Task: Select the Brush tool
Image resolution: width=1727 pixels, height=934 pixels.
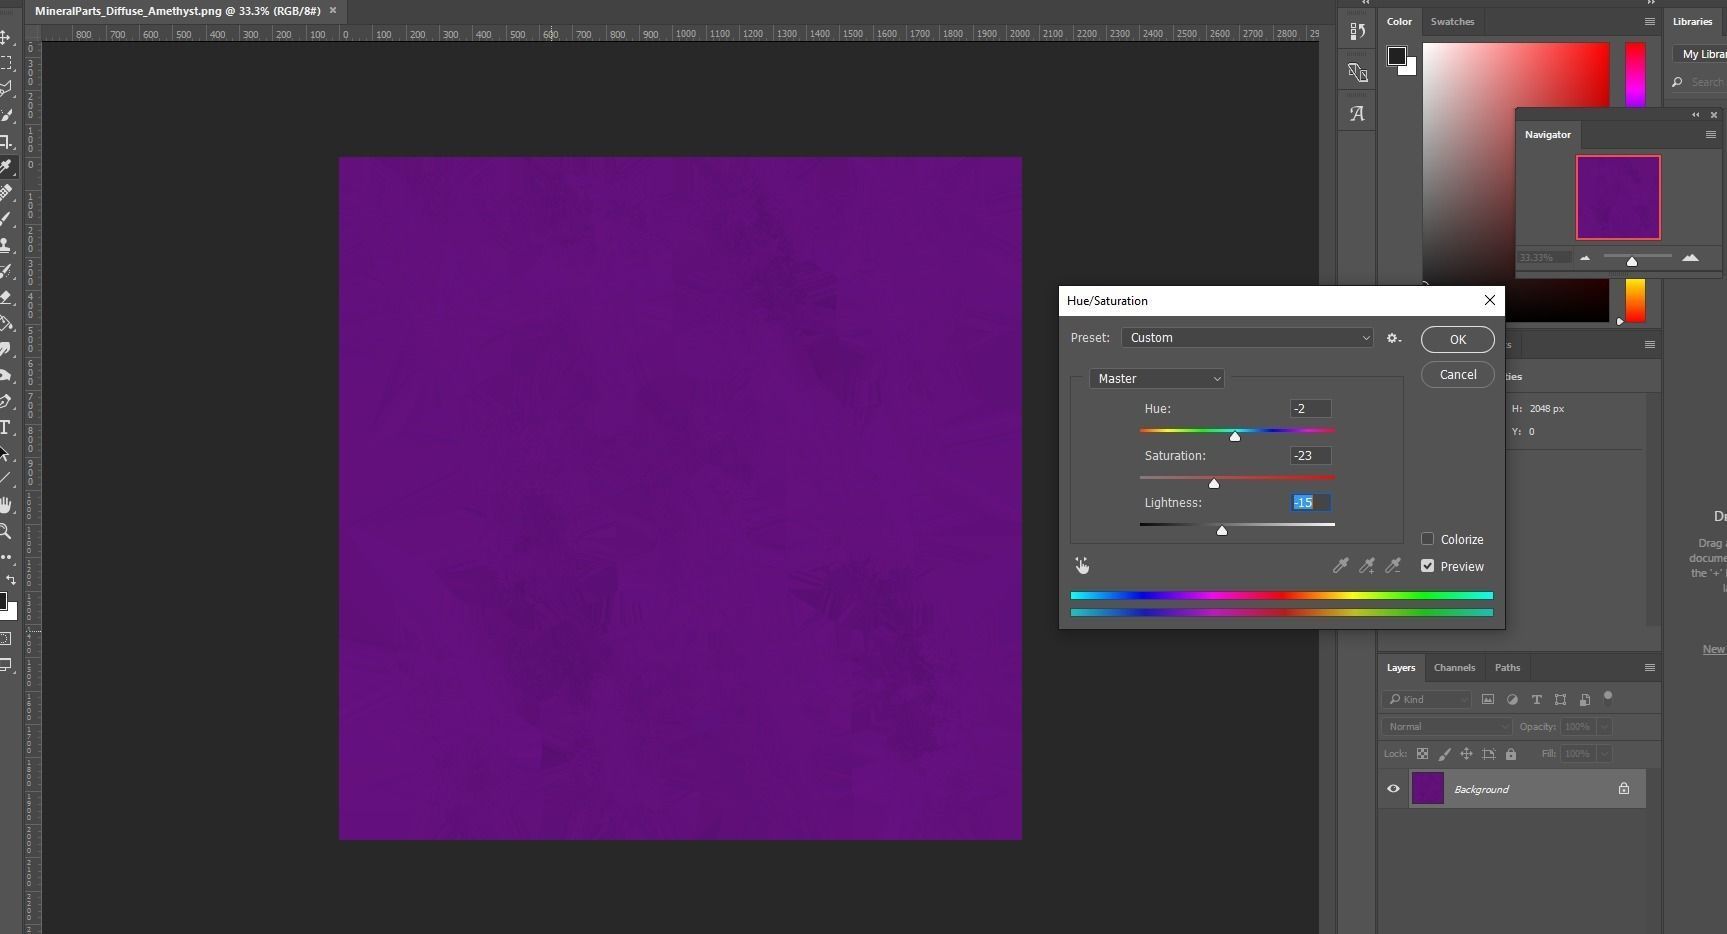Action: [x=5, y=219]
